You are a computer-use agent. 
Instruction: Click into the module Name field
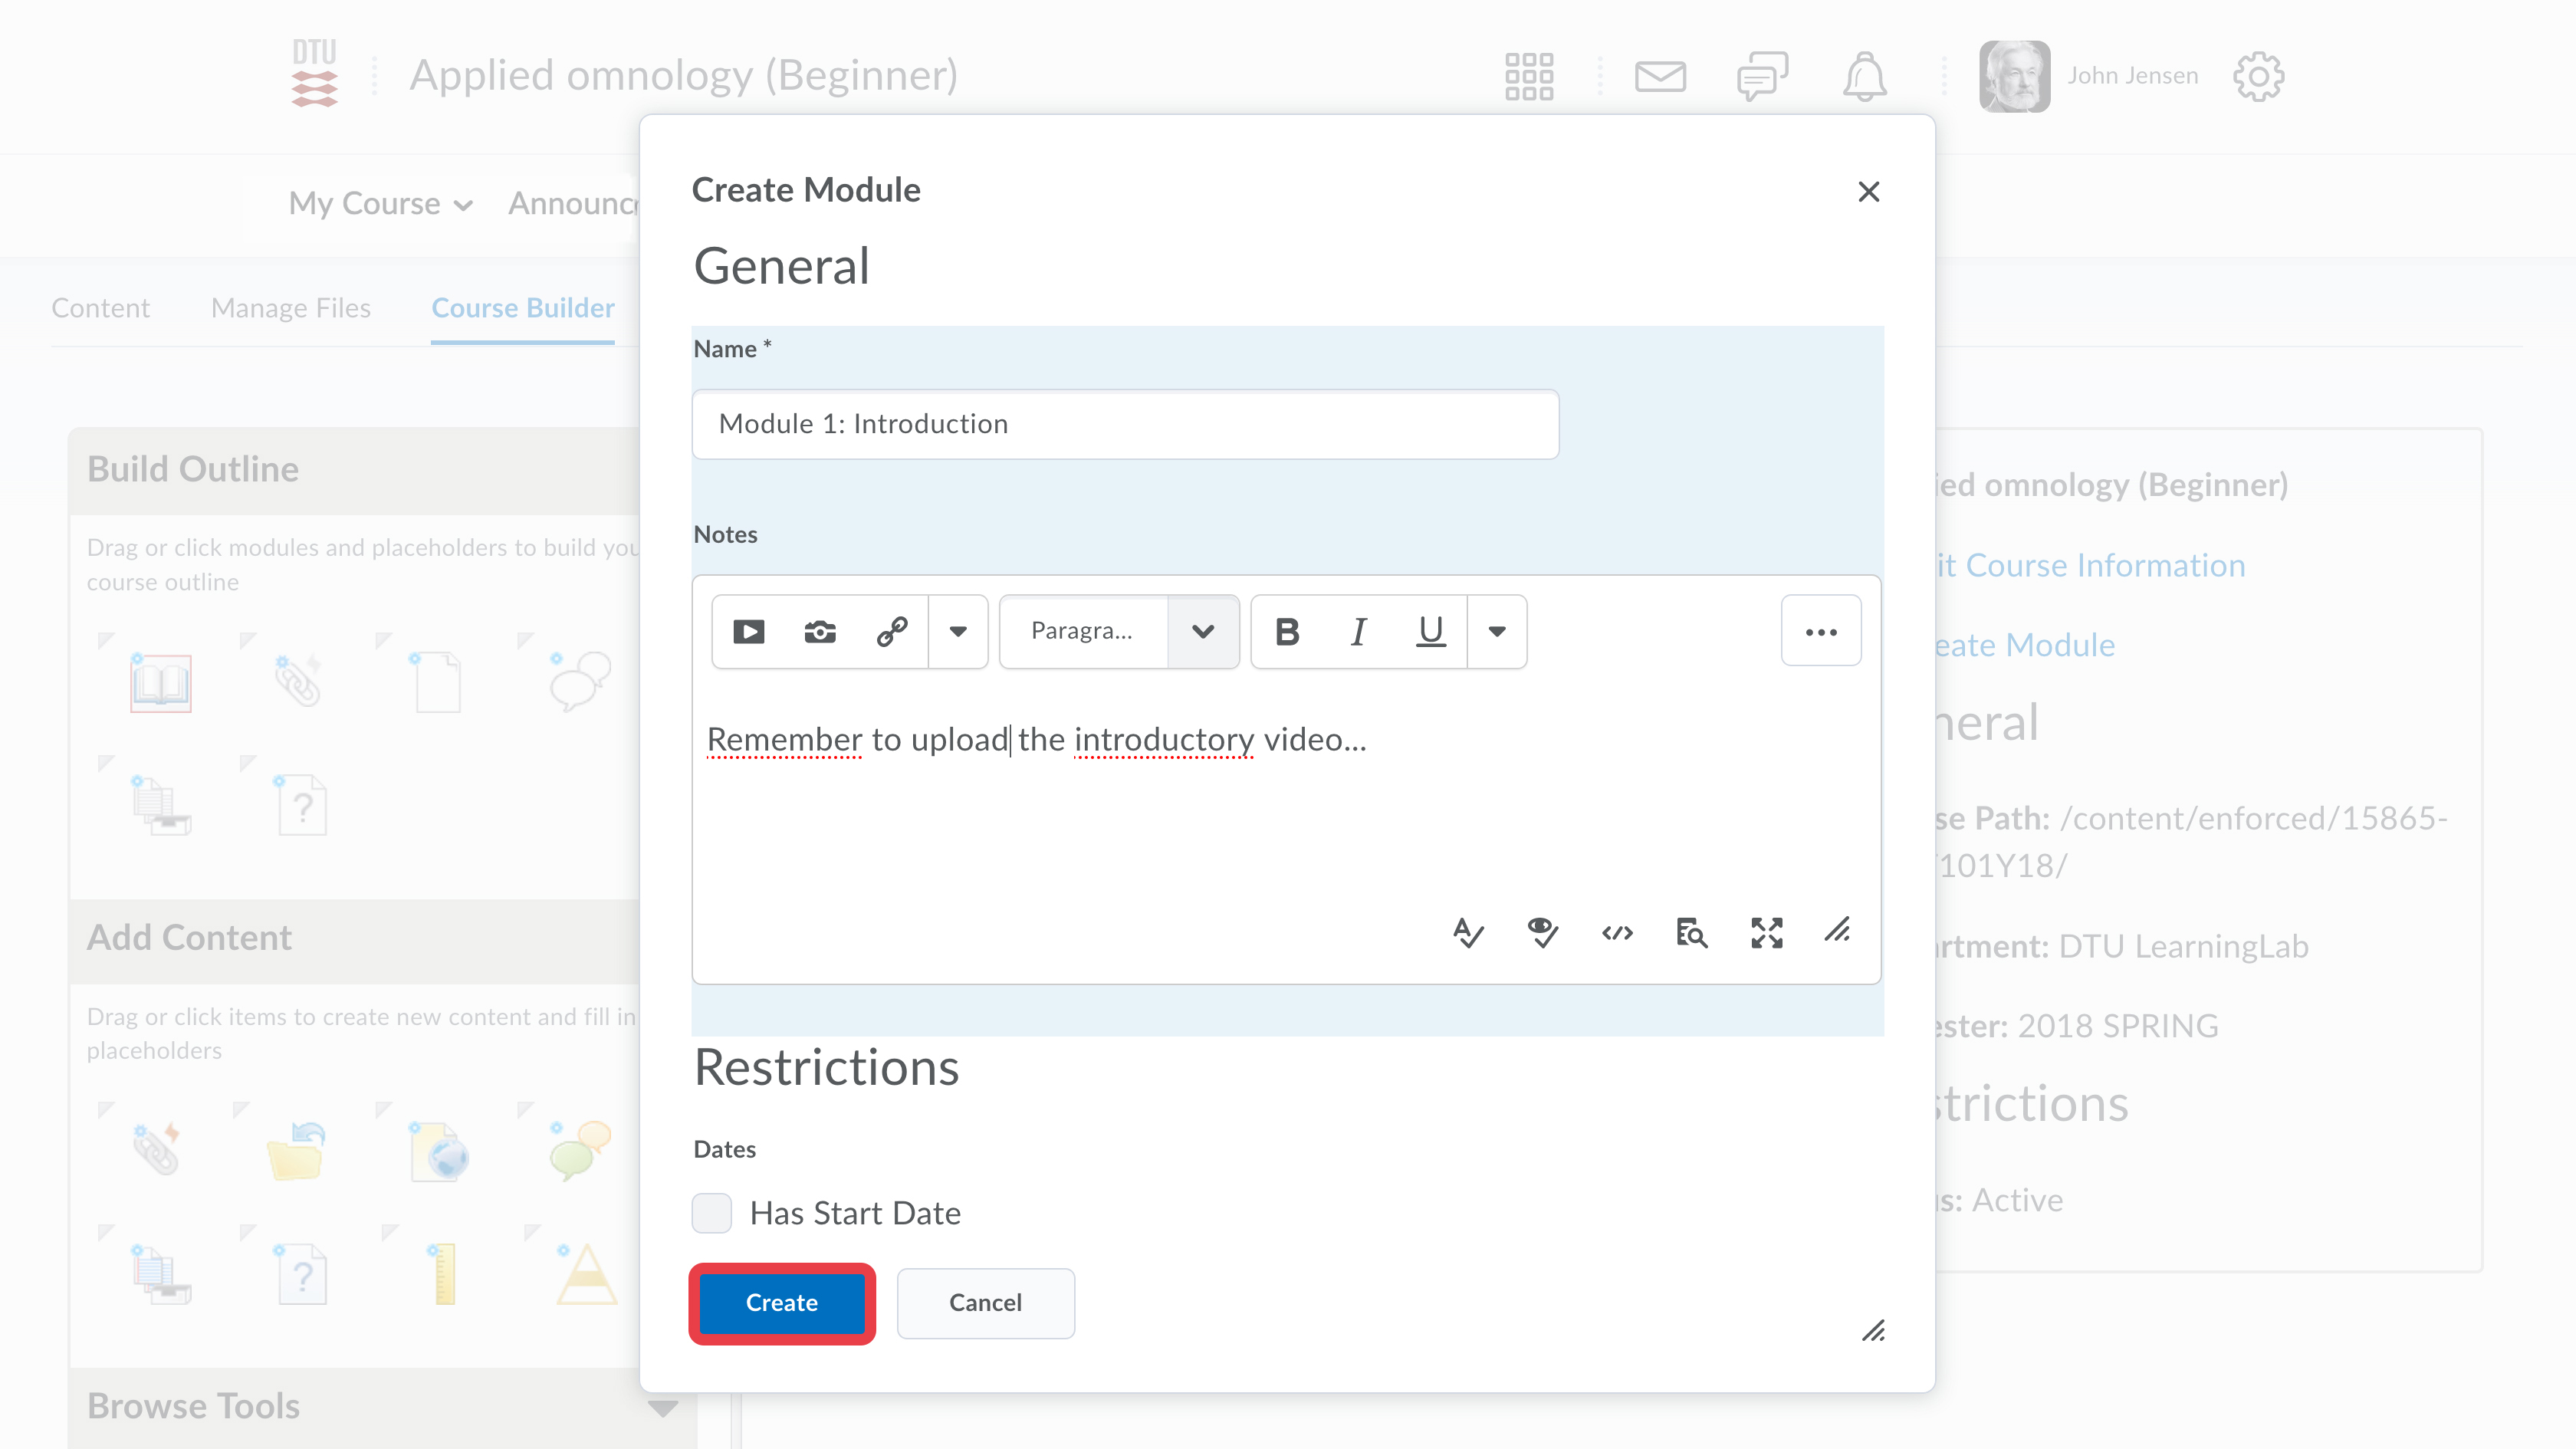[x=1125, y=425]
